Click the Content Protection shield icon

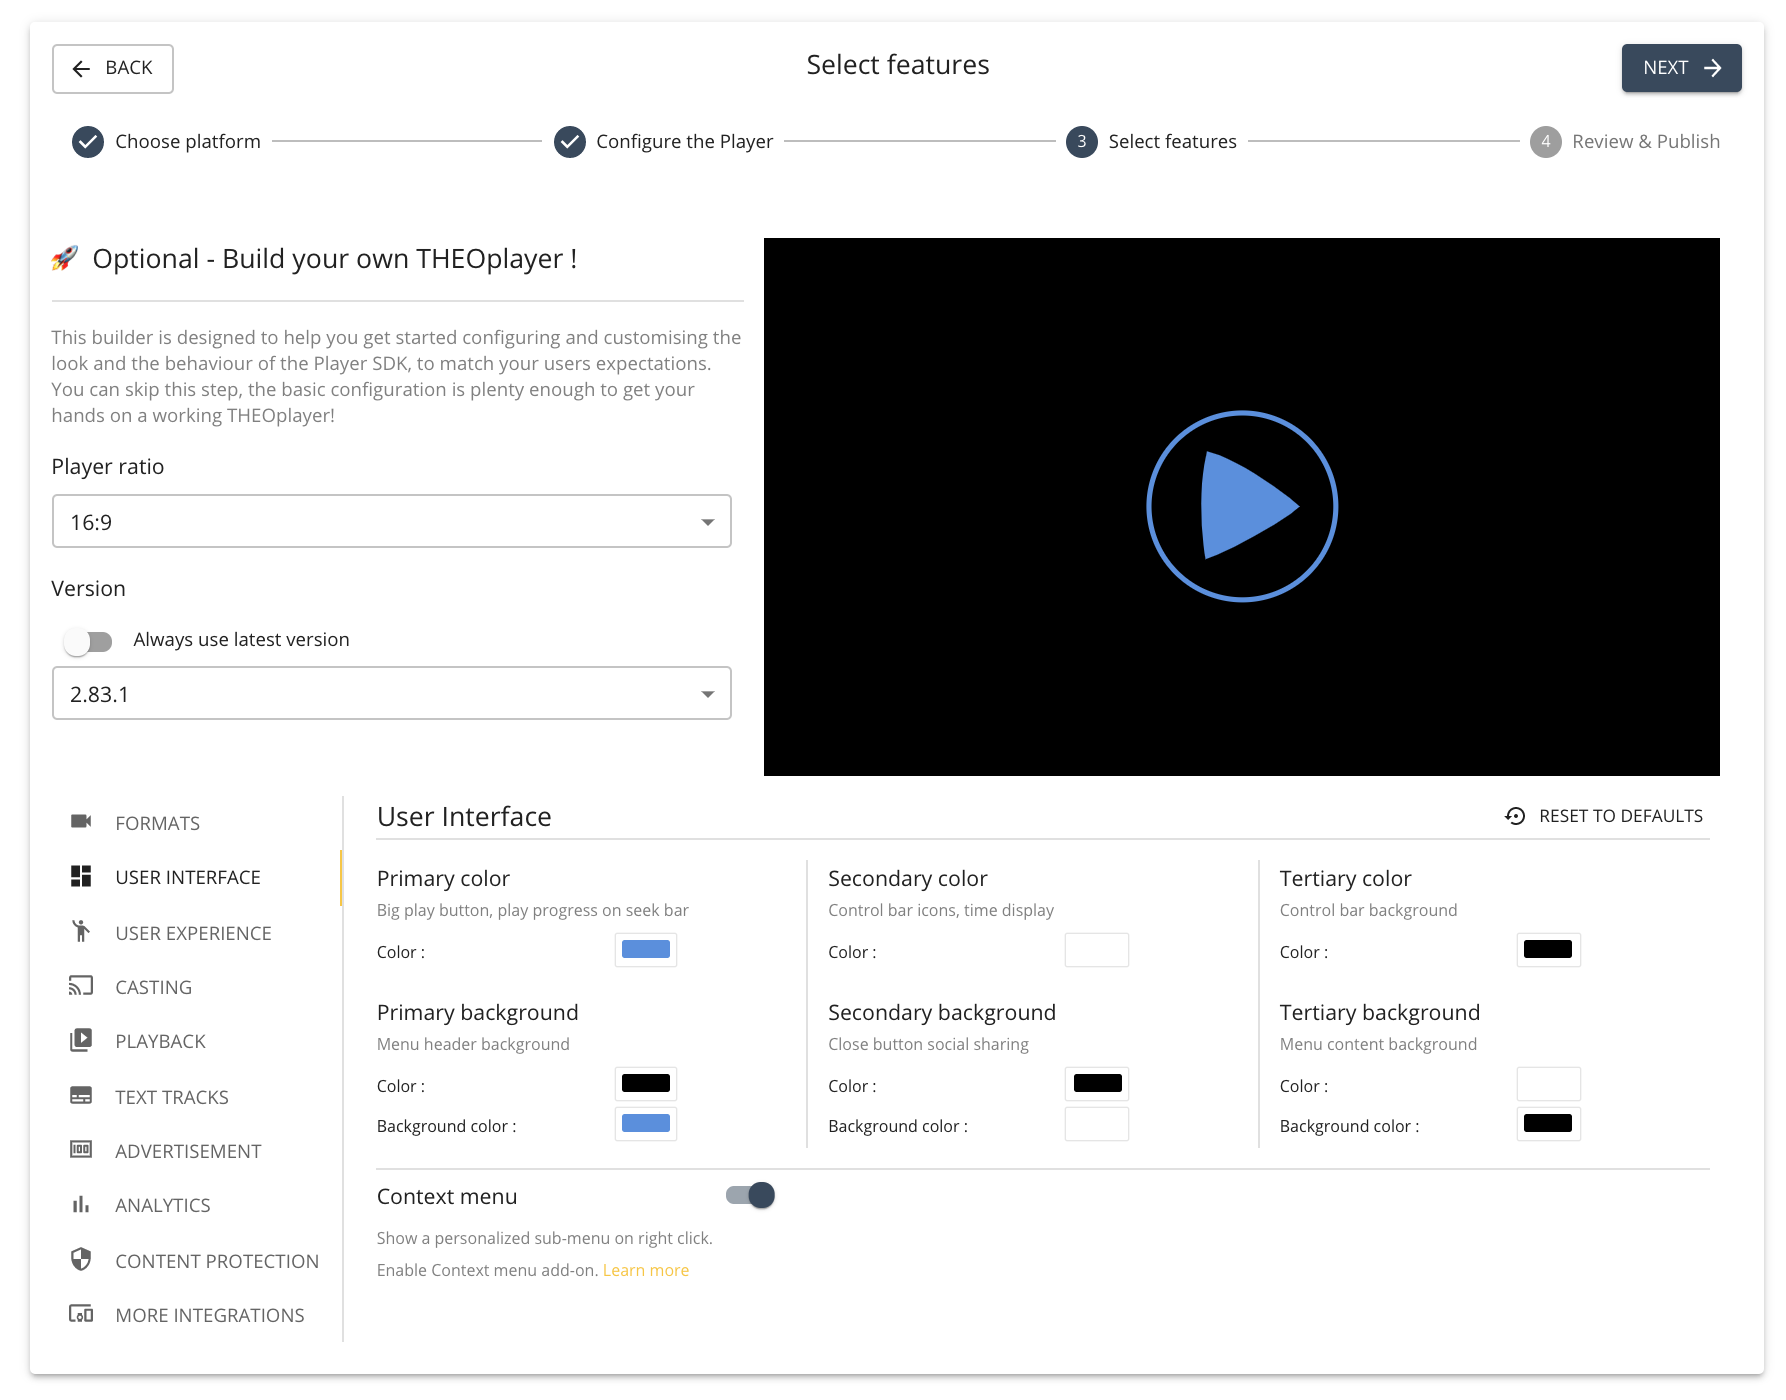81,1260
